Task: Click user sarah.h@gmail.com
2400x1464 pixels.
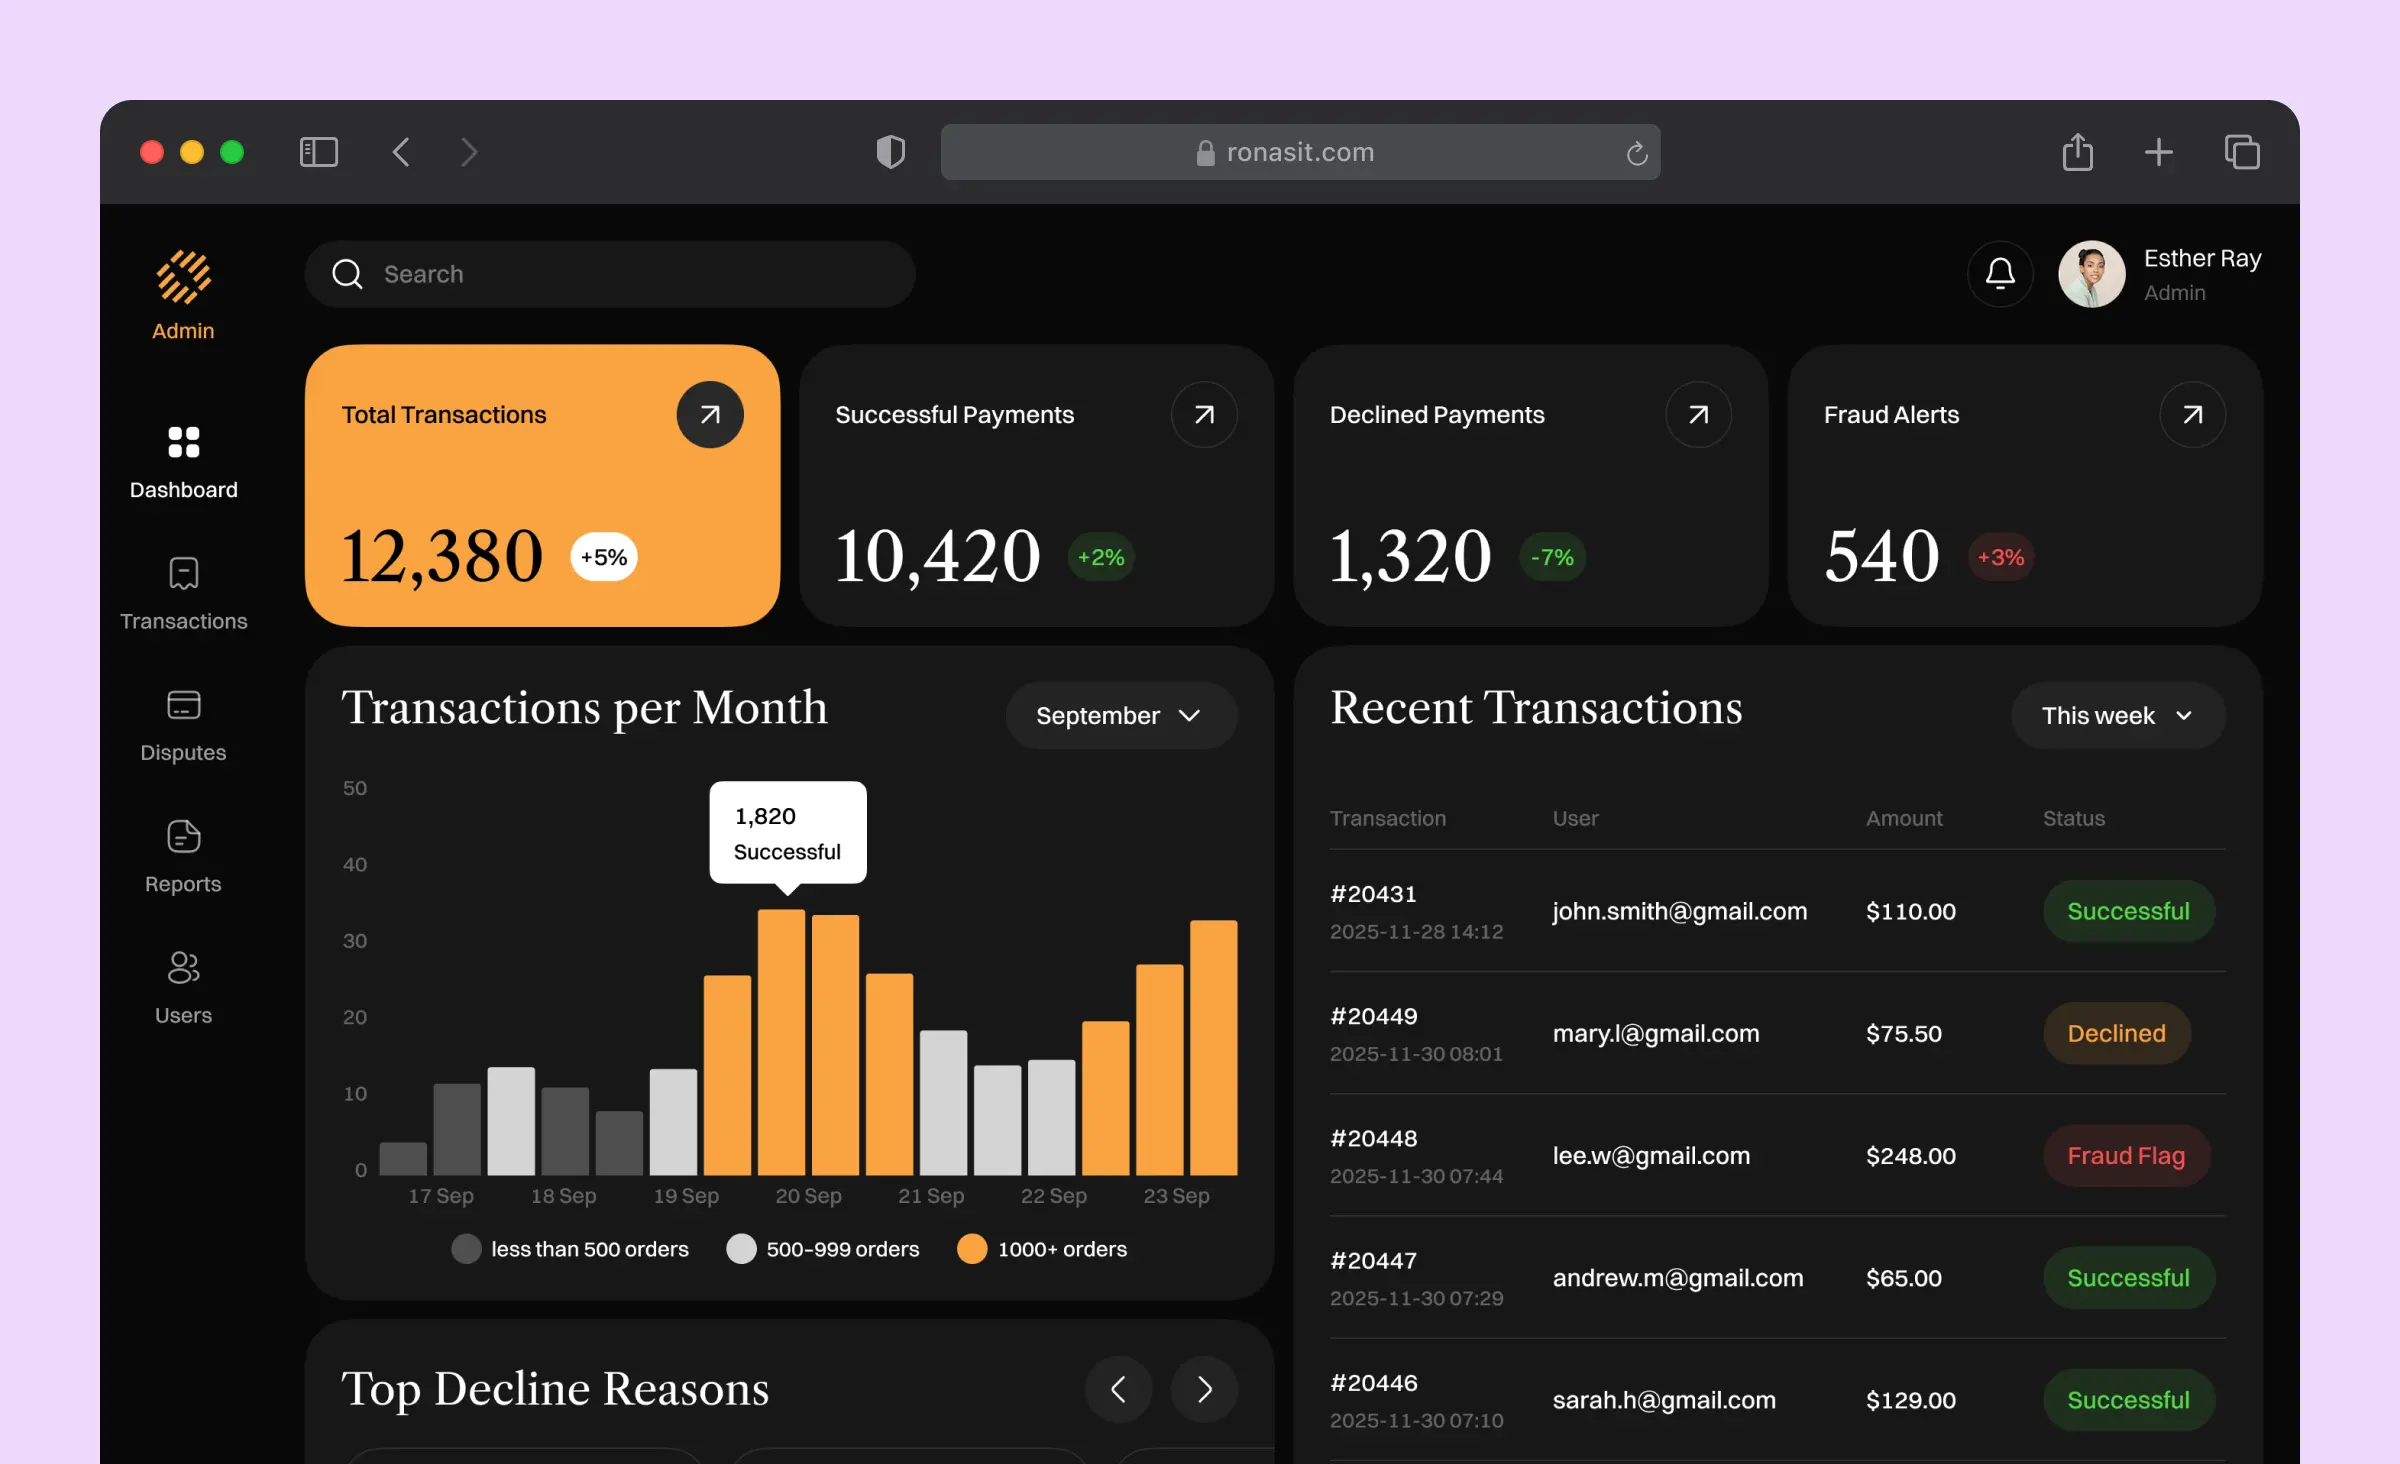Action: point(1664,1400)
